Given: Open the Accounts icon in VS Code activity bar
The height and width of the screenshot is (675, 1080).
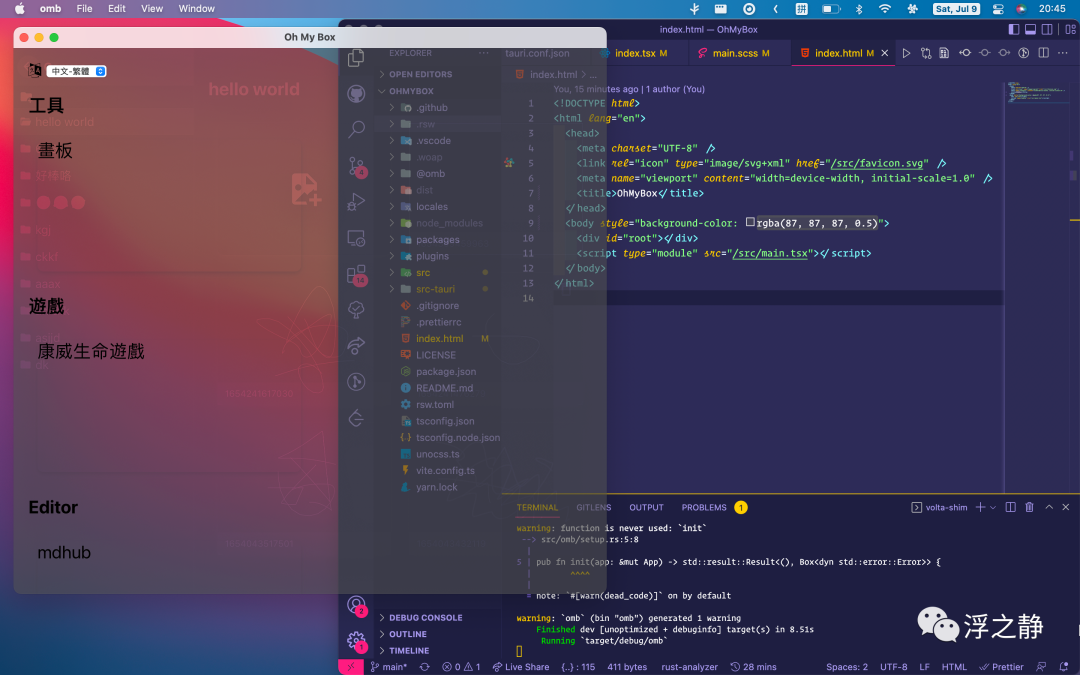Looking at the screenshot, I should click(356, 605).
